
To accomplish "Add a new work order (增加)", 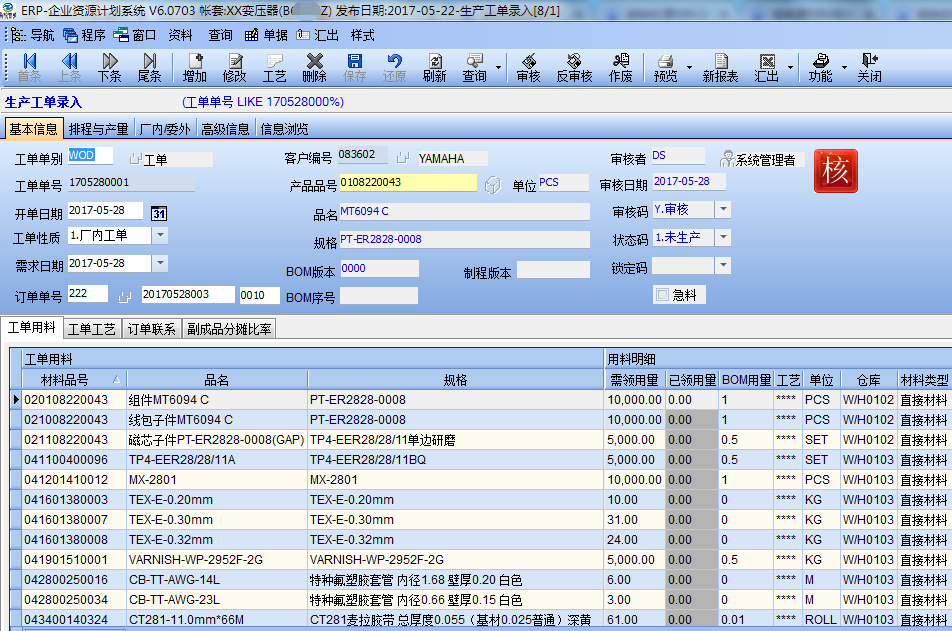I will pyautogui.click(x=195, y=67).
